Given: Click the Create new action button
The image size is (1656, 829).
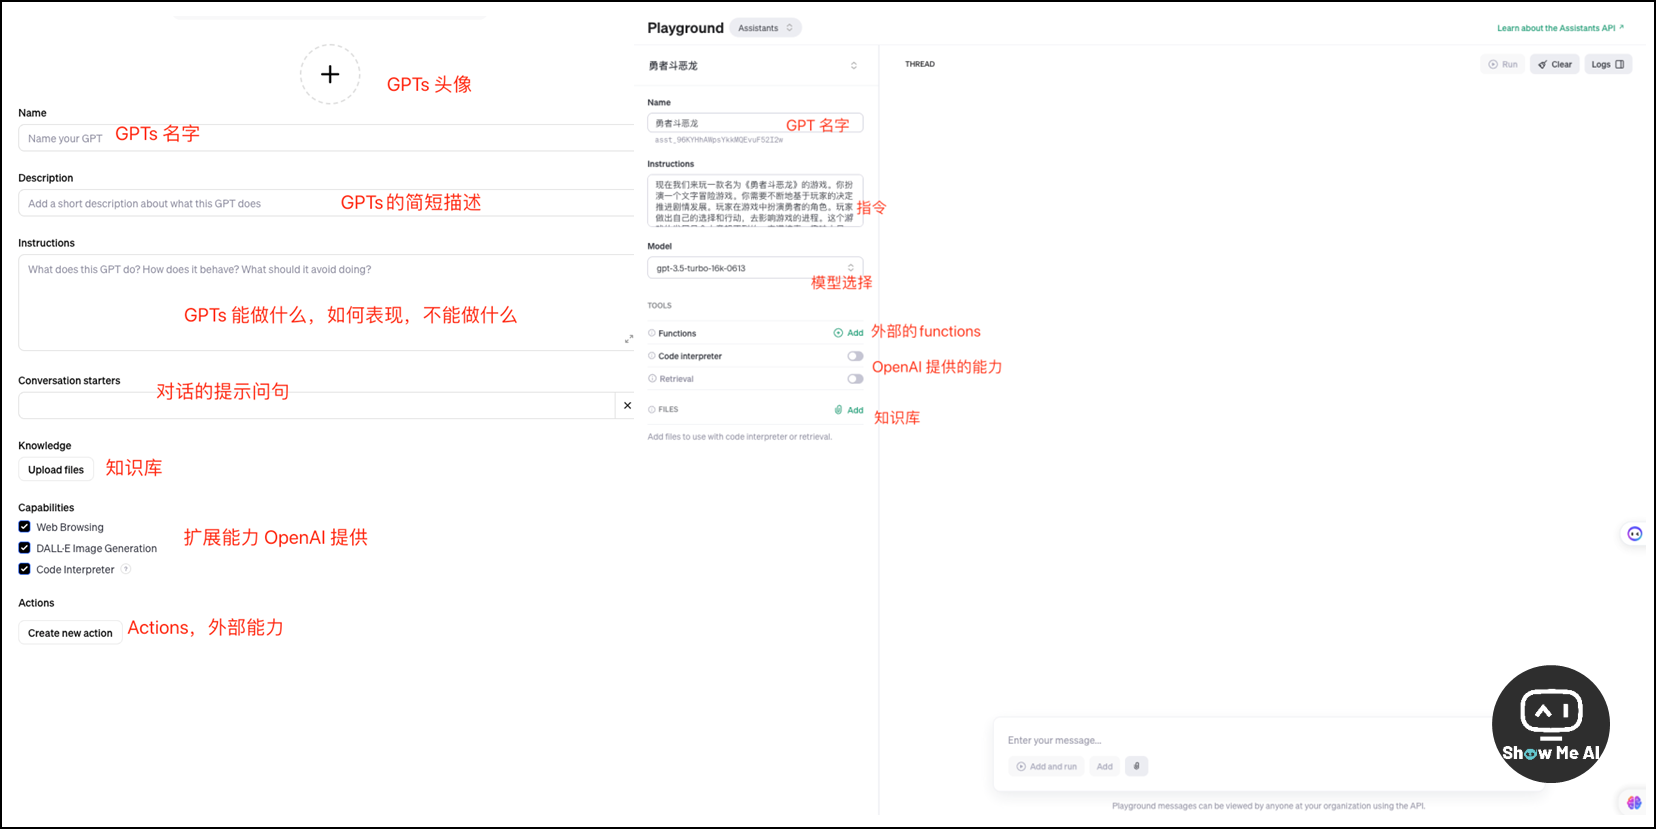Looking at the screenshot, I should 70,633.
